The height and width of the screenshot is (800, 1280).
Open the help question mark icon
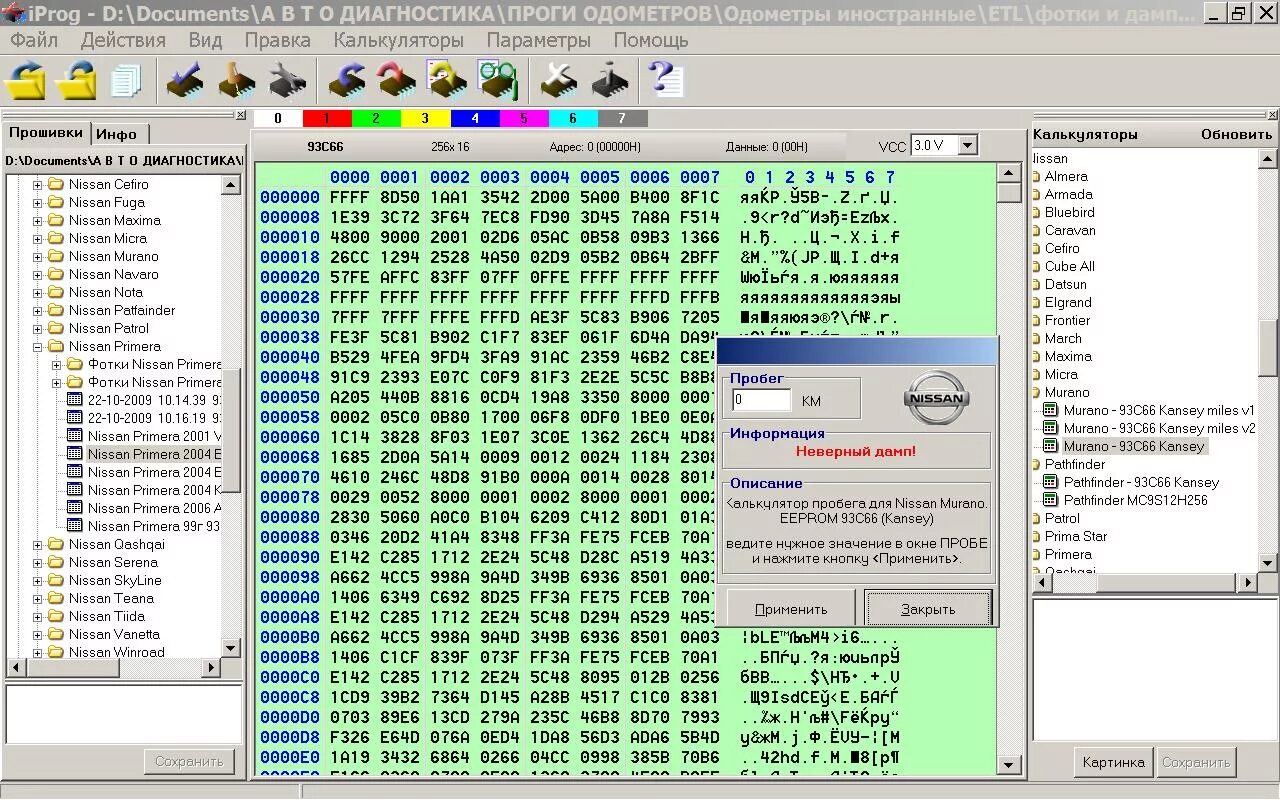[666, 79]
